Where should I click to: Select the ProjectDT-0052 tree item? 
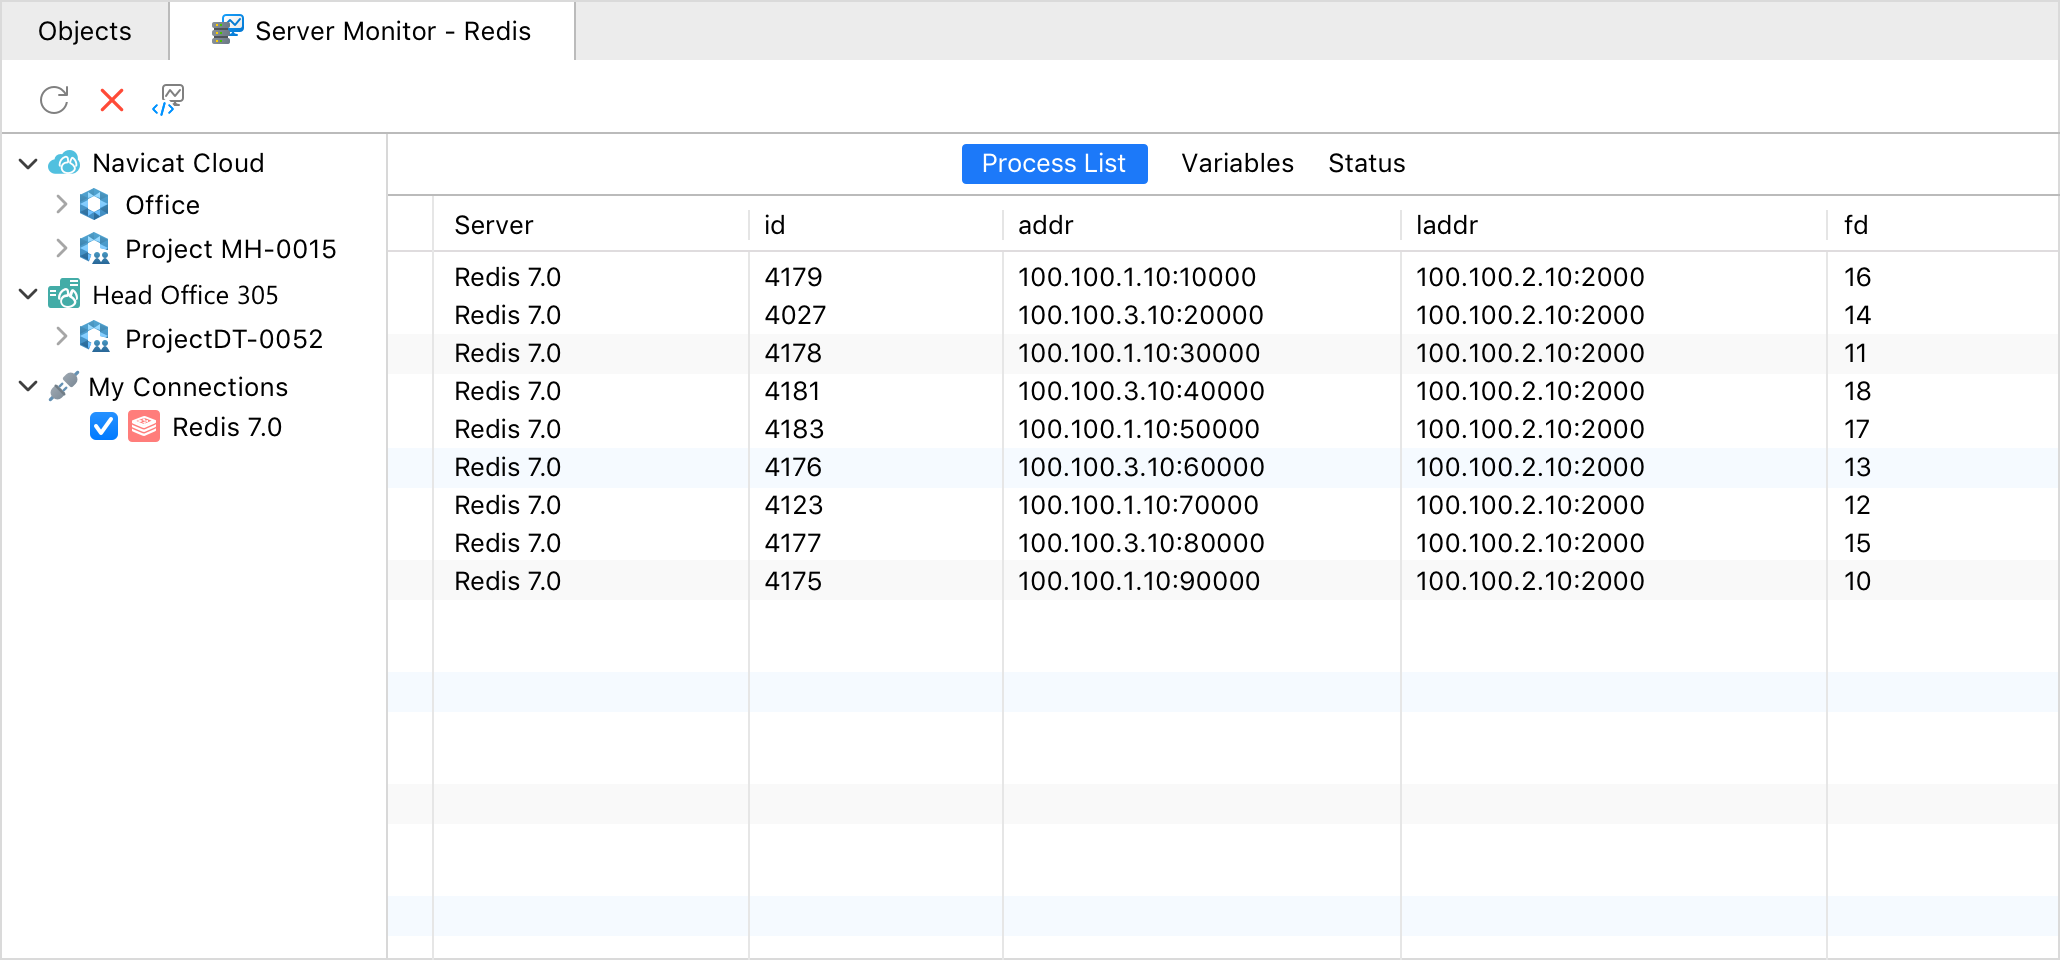tap(224, 339)
